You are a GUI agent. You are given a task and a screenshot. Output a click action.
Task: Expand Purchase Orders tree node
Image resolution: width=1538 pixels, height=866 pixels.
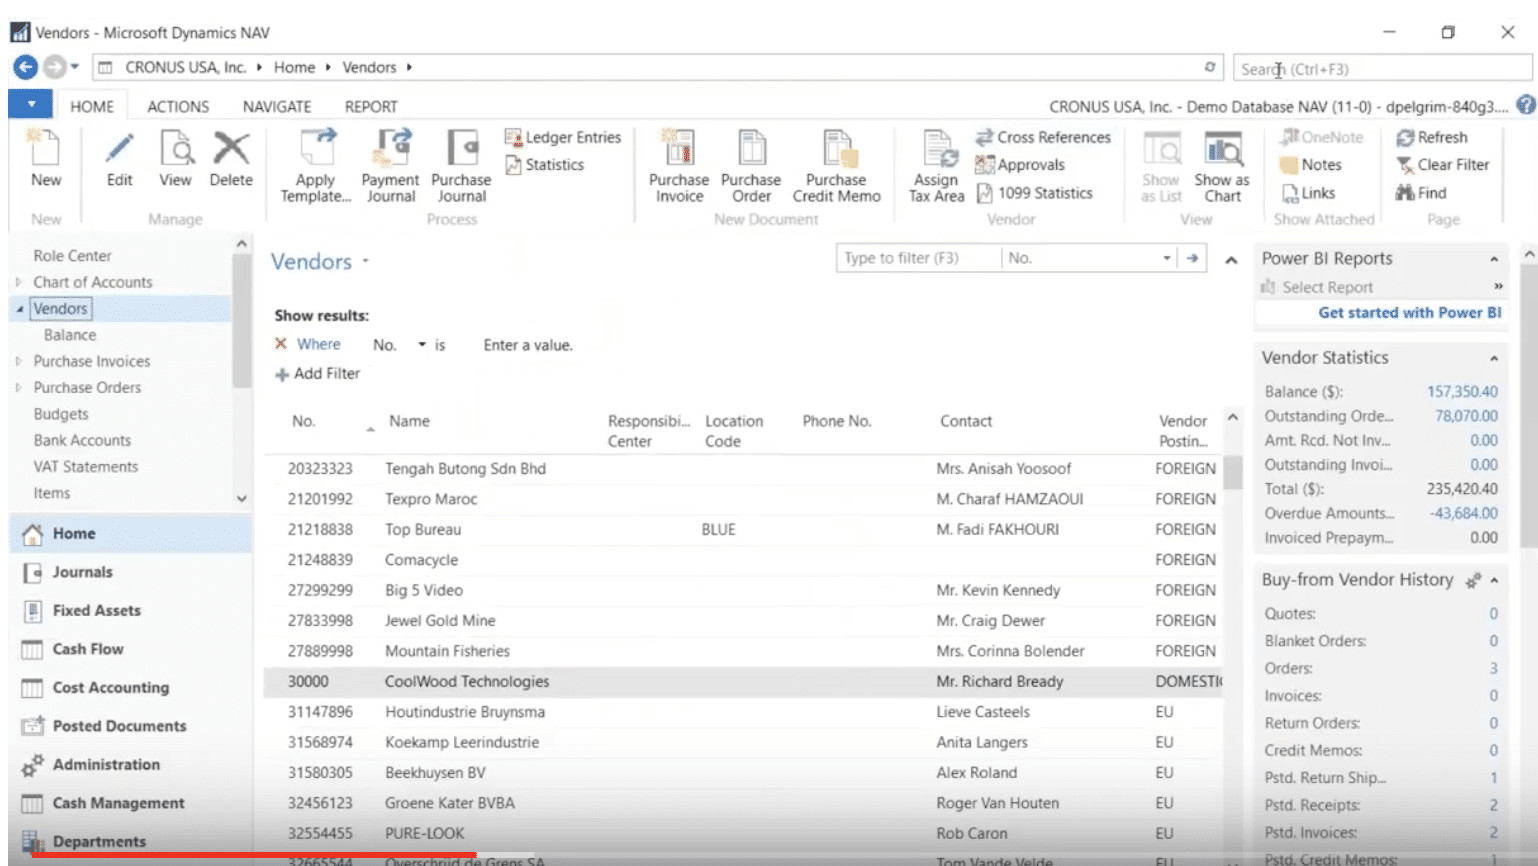(18, 387)
